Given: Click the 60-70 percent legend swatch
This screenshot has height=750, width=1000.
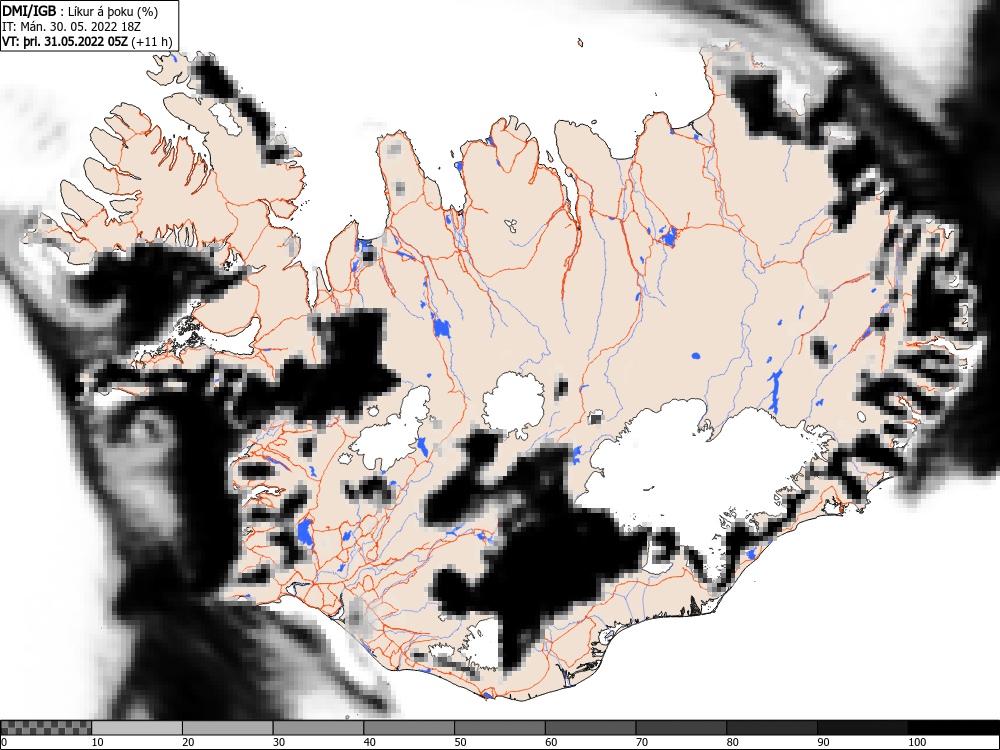Looking at the screenshot, I should tap(590, 728).
